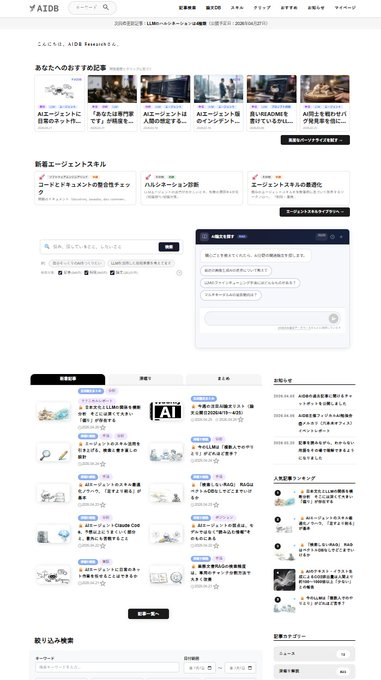This screenshot has height=680, width=381.
Task: Click the clock history icon in AI chat header
Action: point(332,237)
